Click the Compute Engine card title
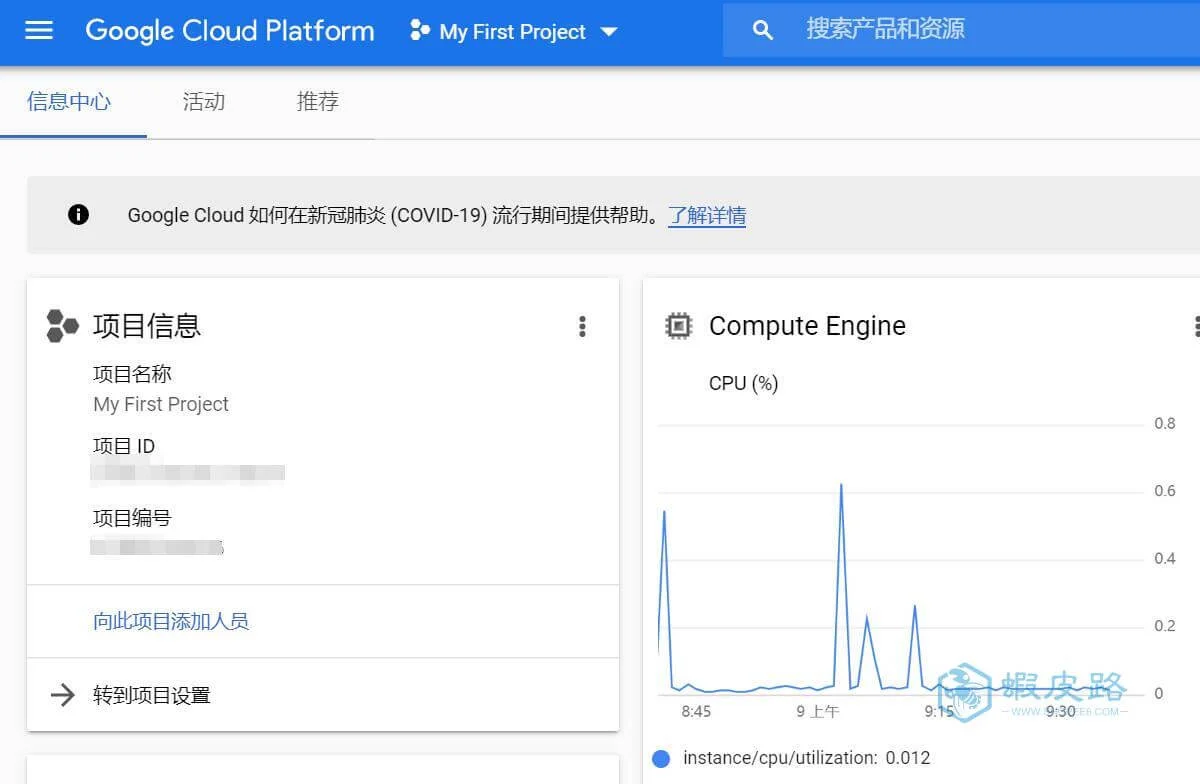 807,326
